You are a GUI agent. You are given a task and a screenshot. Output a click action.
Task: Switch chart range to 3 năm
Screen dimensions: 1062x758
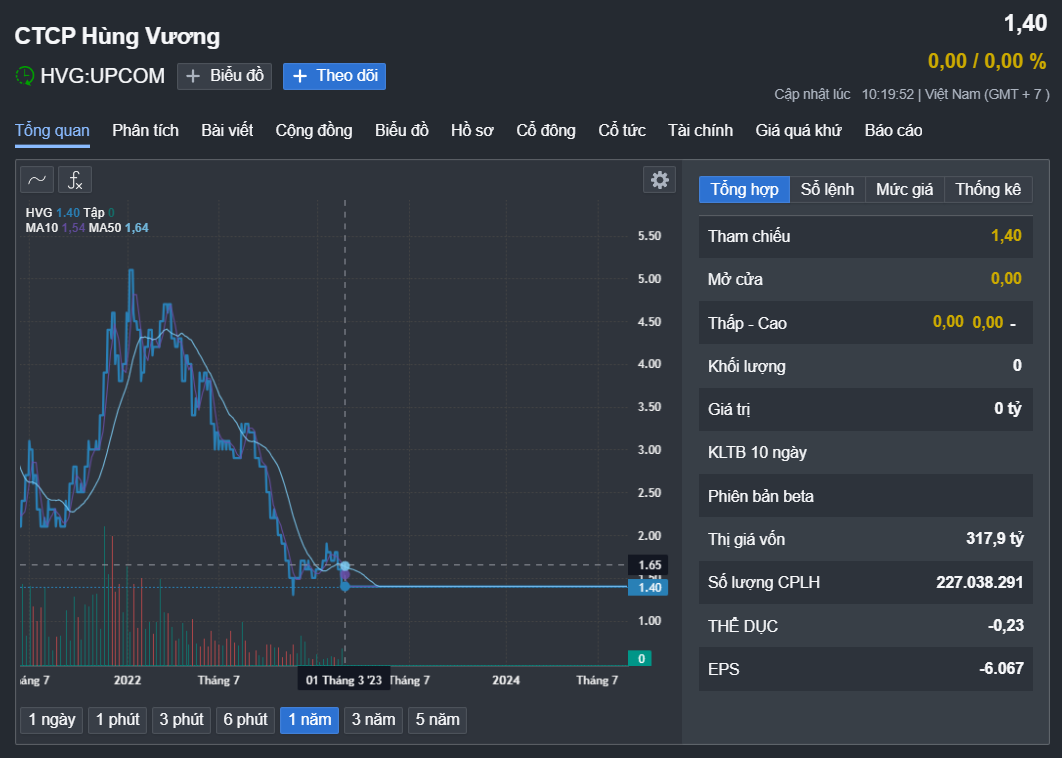(x=373, y=720)
